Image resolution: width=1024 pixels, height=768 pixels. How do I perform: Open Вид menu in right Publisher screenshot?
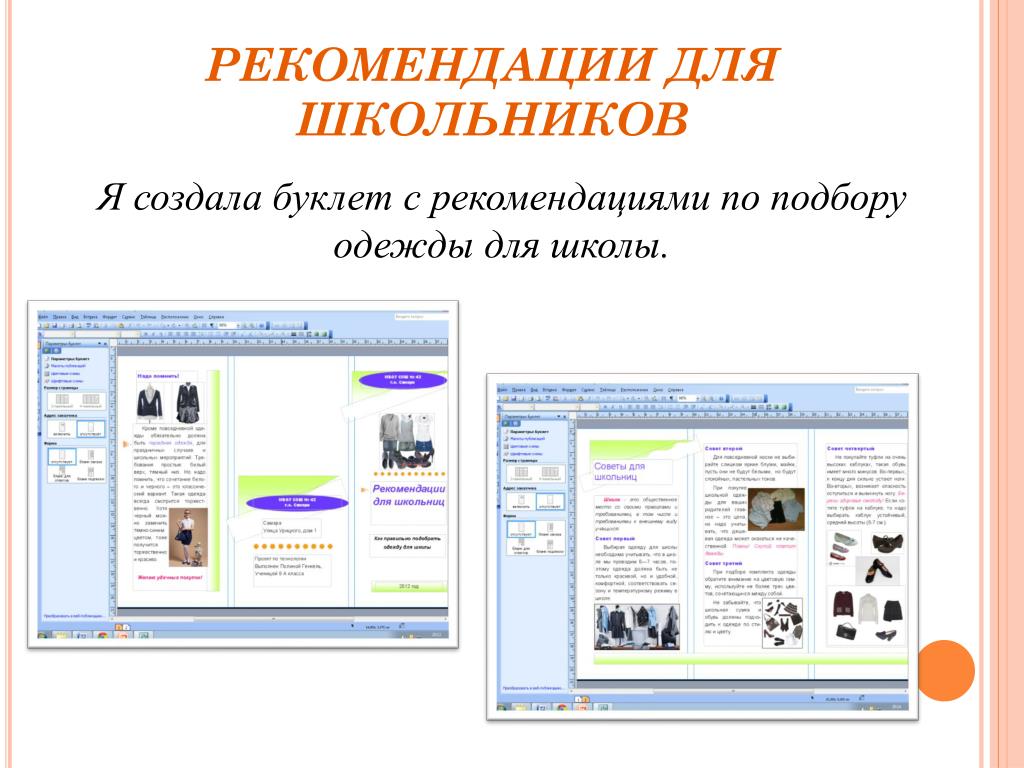point(534,390)
